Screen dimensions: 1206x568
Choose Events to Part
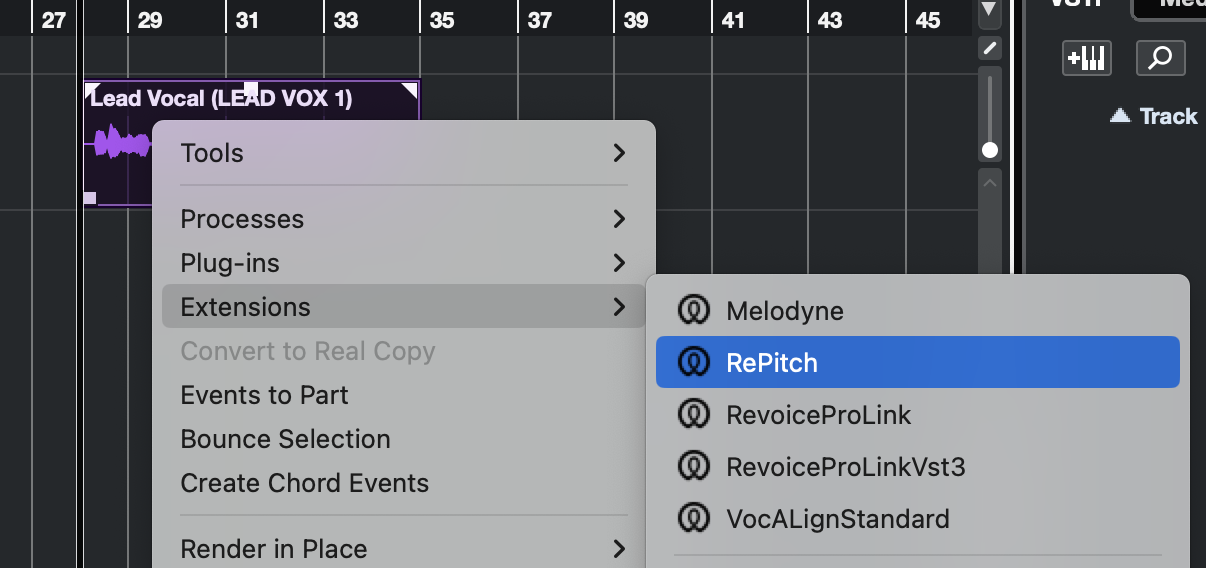pyautogui.click(x=264, y=395)
